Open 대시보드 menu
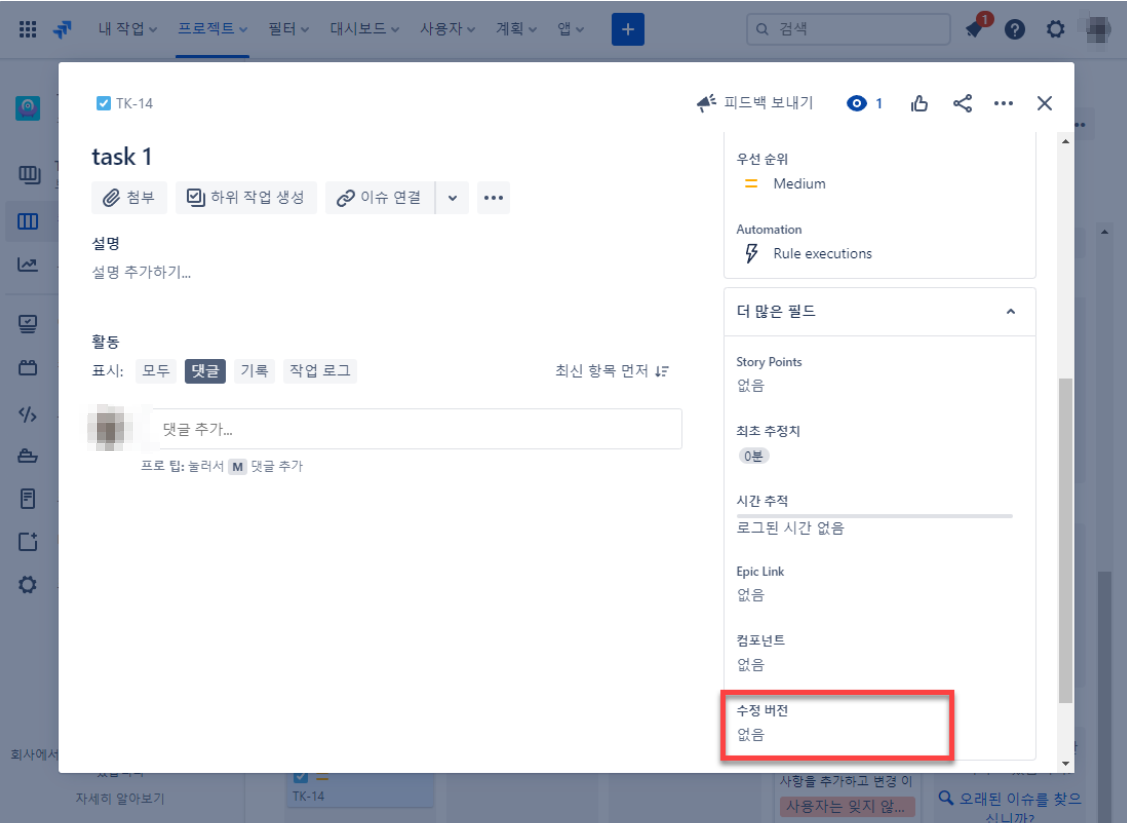Screen dimensions: 1127x823 [x=364, y=29]
